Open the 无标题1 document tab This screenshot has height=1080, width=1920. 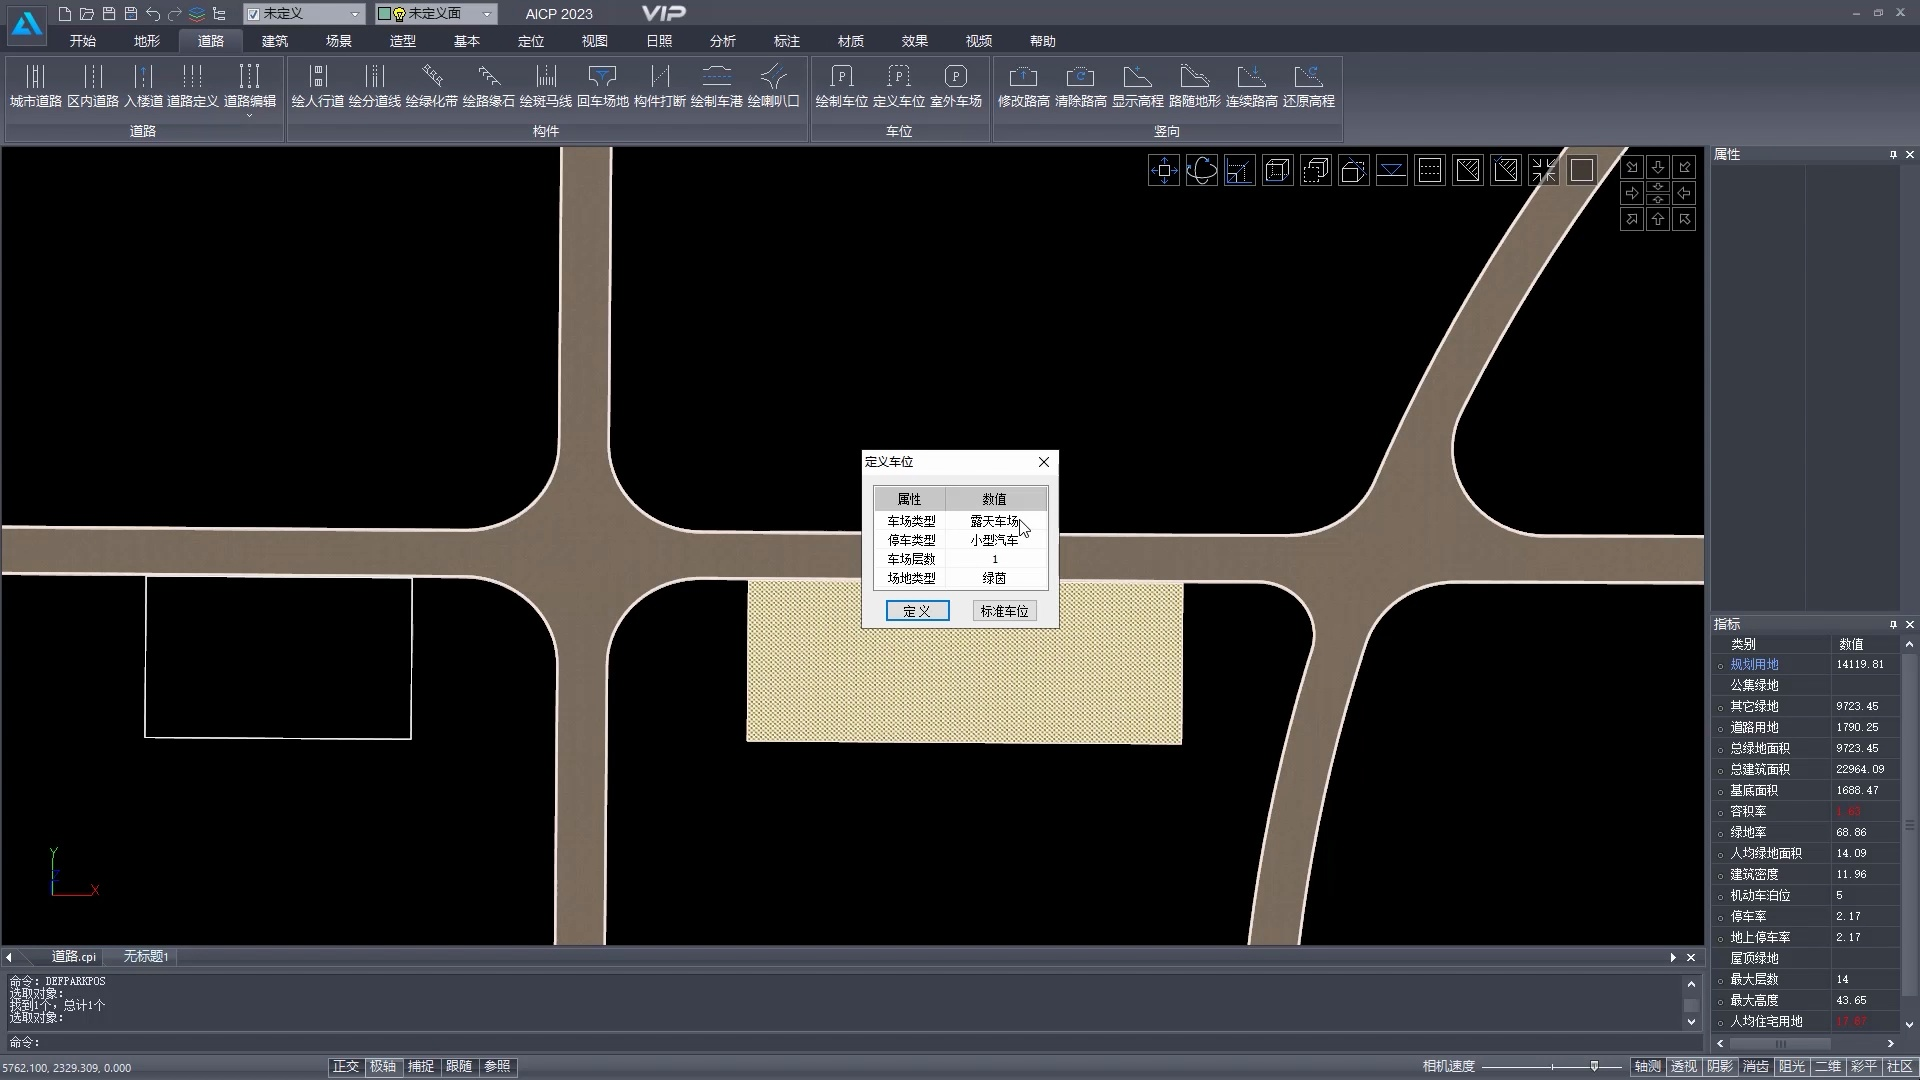(x=146, y=957)
